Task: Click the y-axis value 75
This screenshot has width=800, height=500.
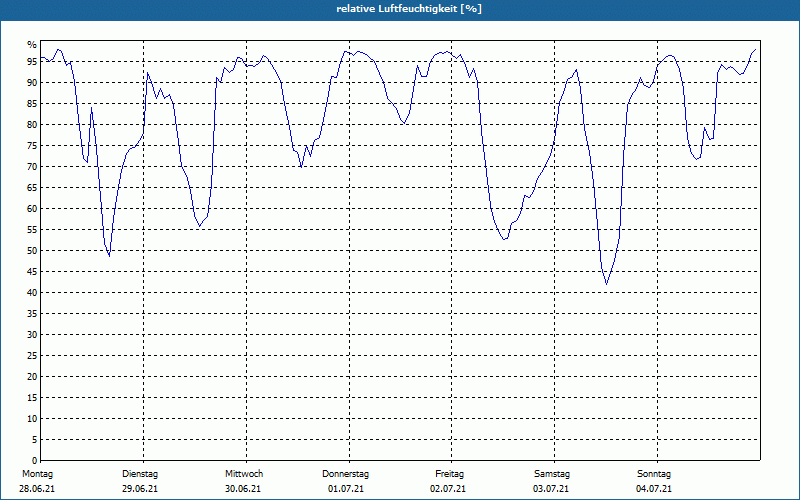Action: pos(32,145)
